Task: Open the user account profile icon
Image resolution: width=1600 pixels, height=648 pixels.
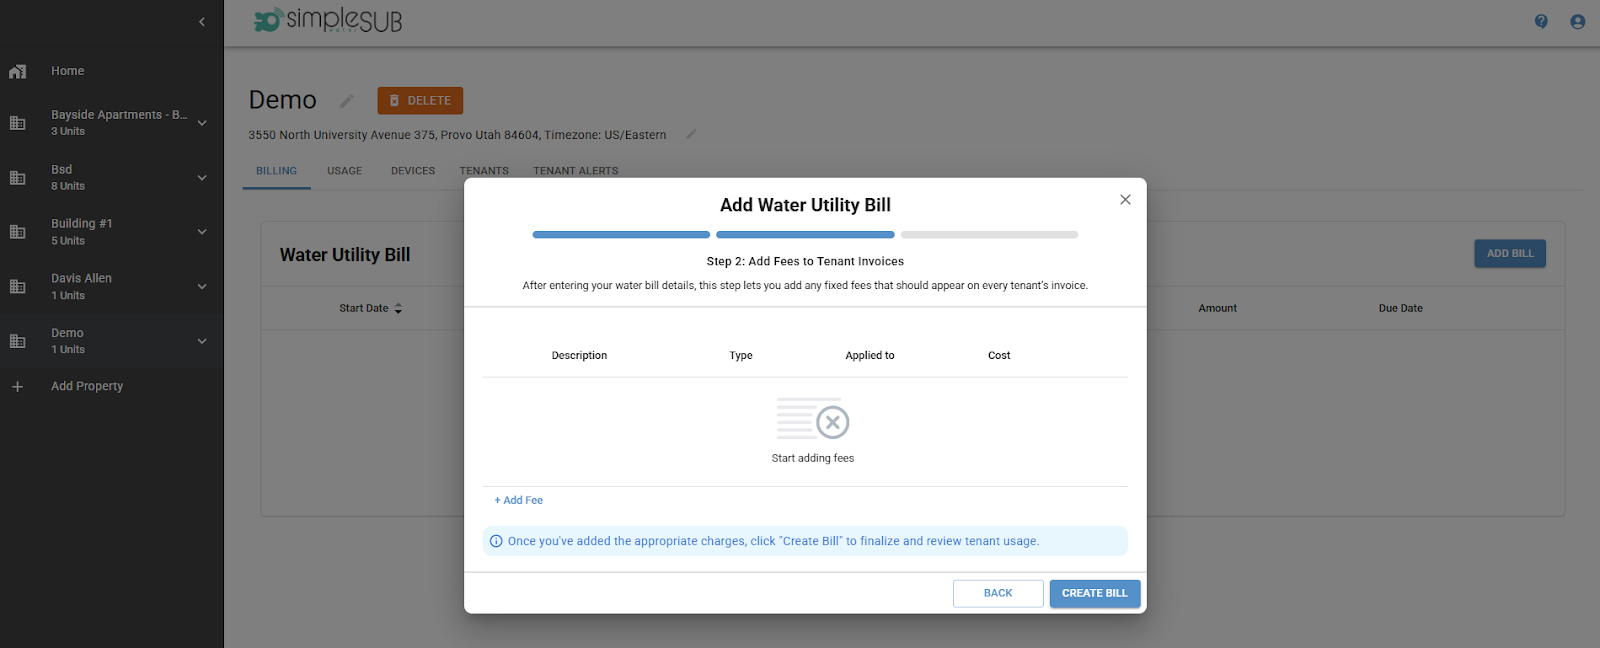Action: [x=1577, y=22]
